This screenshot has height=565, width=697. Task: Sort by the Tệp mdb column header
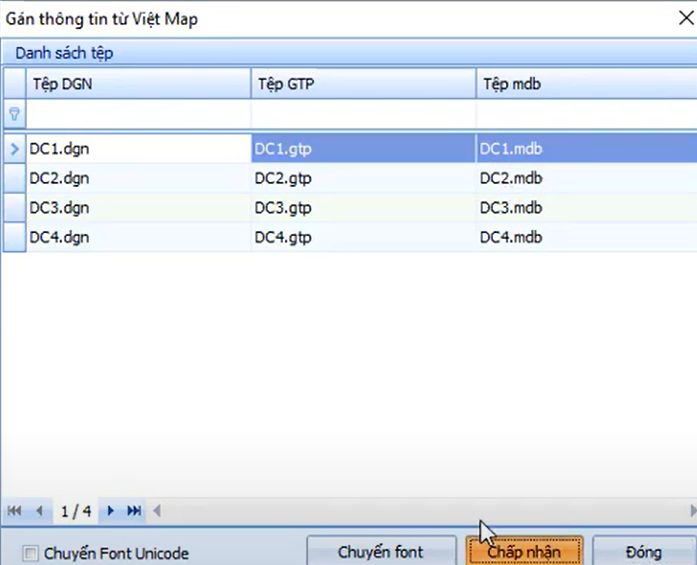586,84
